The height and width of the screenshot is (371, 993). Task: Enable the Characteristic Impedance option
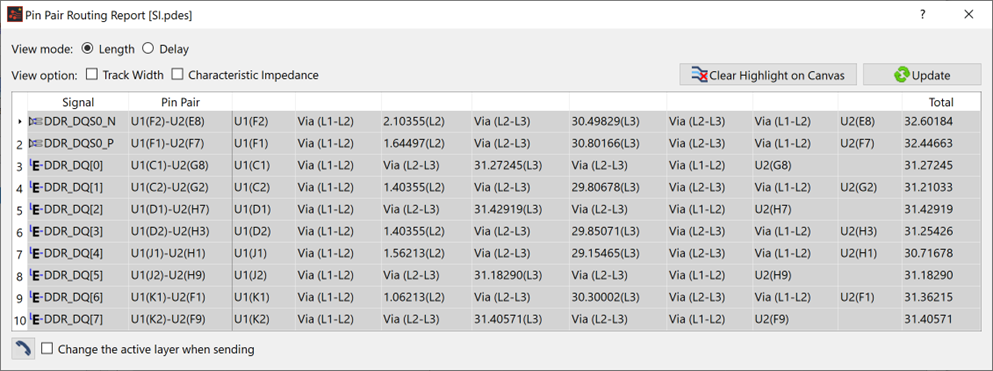(x=178, y=75)
